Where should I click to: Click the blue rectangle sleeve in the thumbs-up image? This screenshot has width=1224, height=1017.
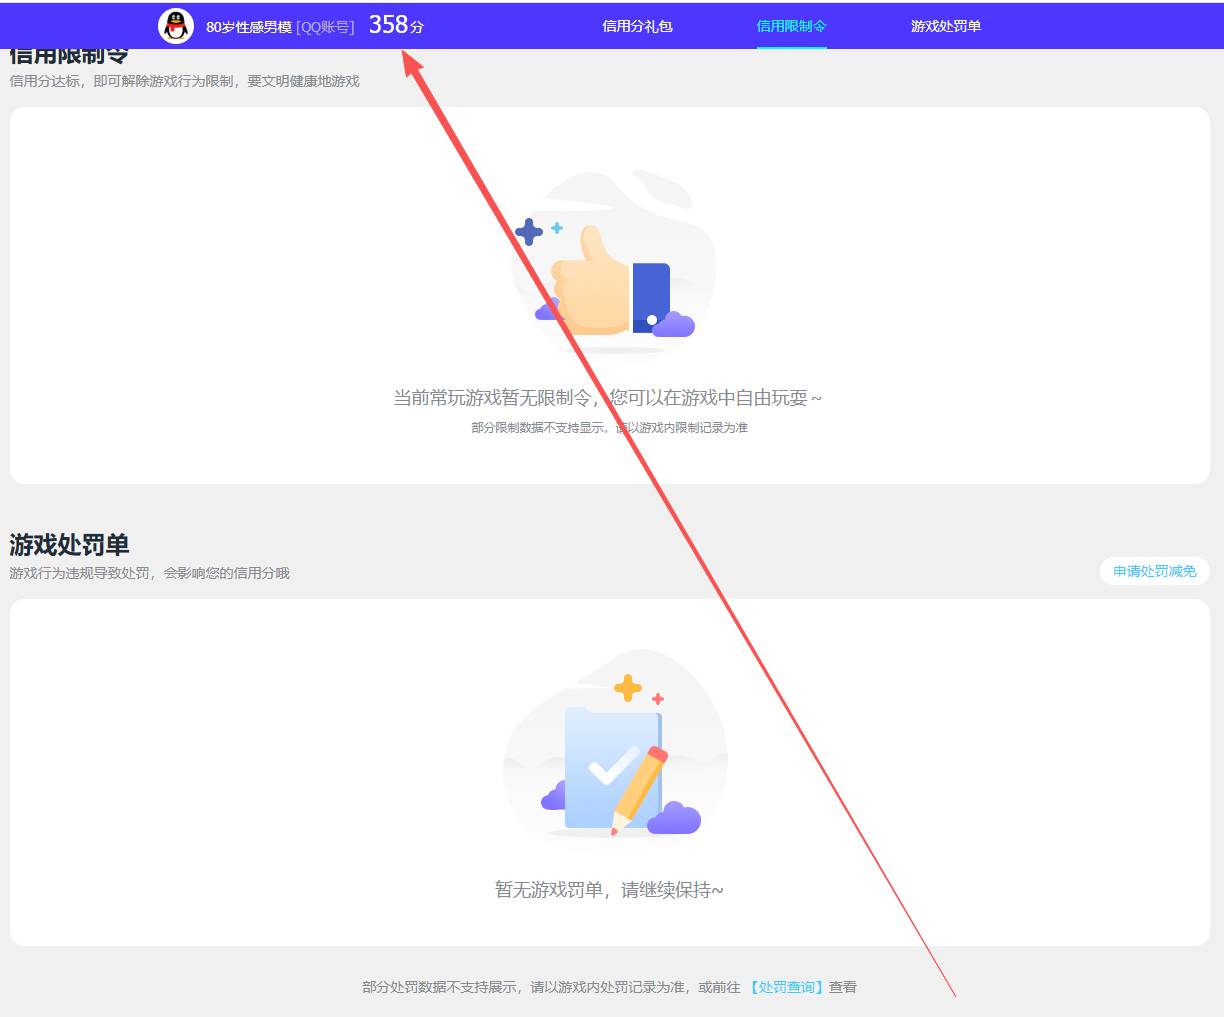pyautogui.click(x=652, y=290)
